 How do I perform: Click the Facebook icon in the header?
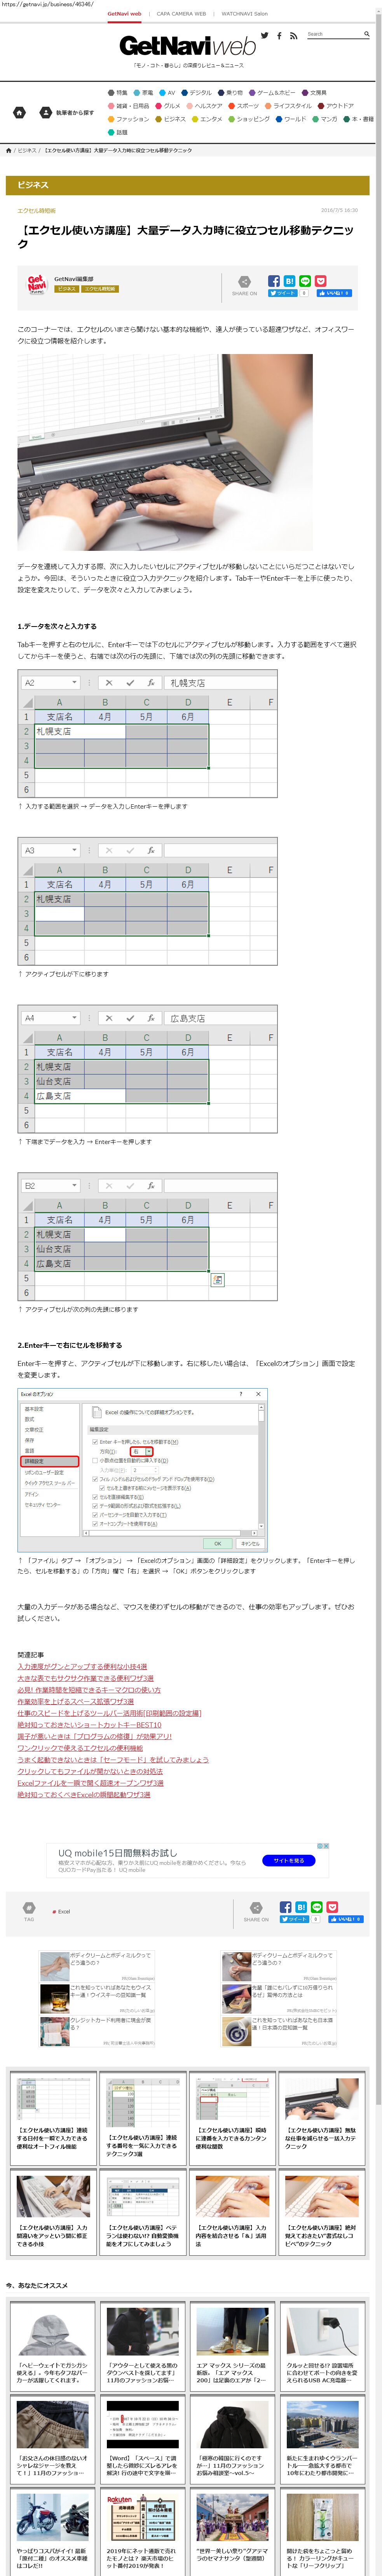point(279,36)
